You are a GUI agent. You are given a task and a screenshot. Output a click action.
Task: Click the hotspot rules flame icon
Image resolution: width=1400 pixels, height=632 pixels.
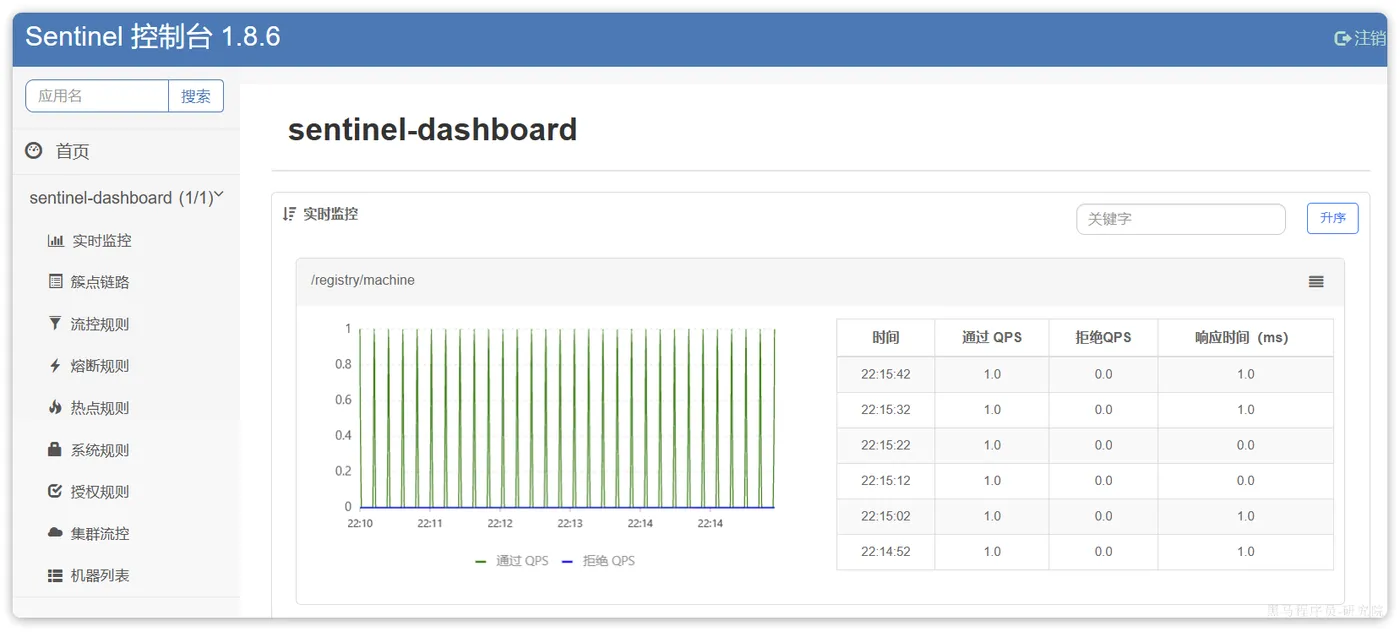[55, 408]
